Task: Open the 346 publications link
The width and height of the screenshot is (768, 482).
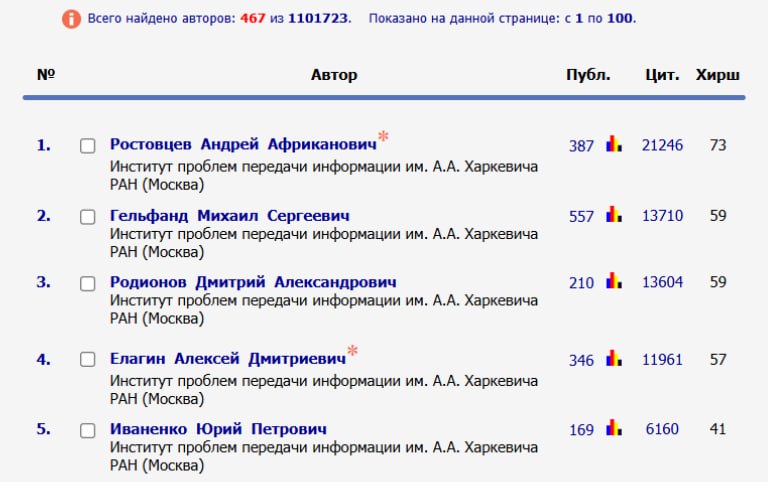Action: pyautogui.click(x=581, y=361)
